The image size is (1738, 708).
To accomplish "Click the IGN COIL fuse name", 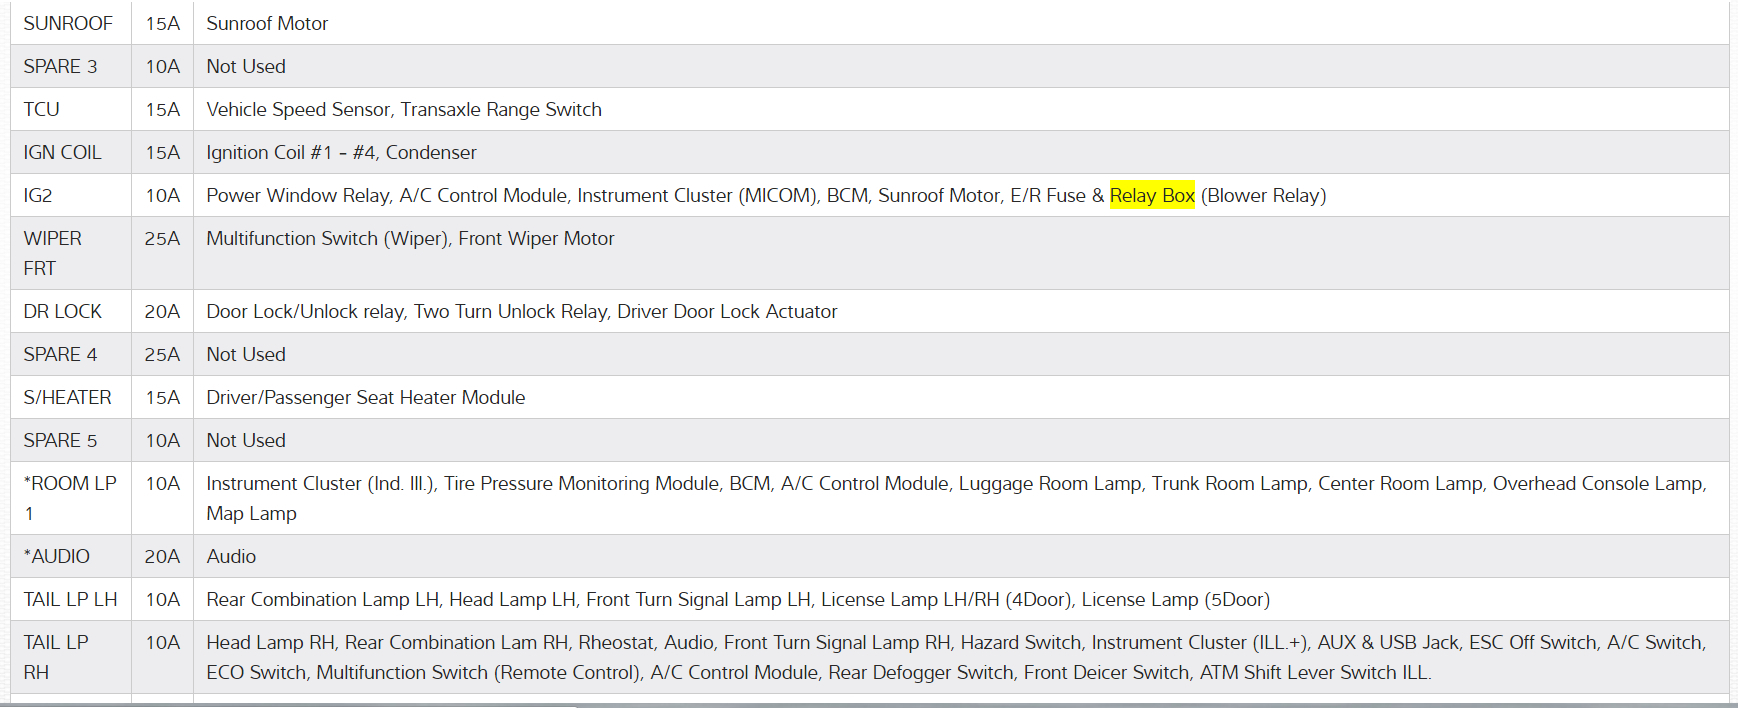I will [x=62, y=152].
